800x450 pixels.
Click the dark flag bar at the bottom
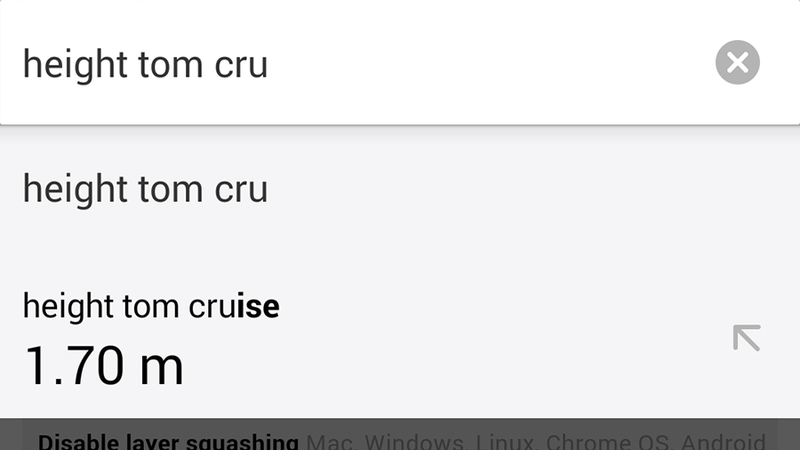(400, 435)
